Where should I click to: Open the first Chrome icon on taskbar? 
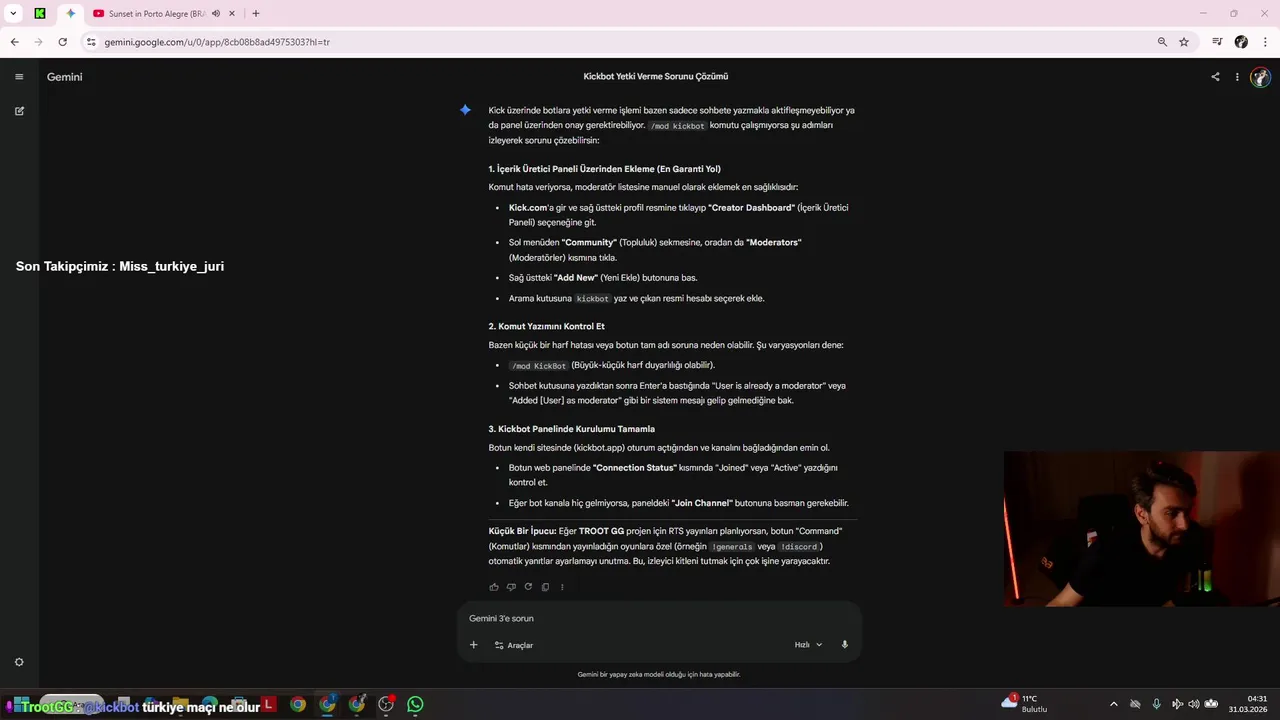298,705
